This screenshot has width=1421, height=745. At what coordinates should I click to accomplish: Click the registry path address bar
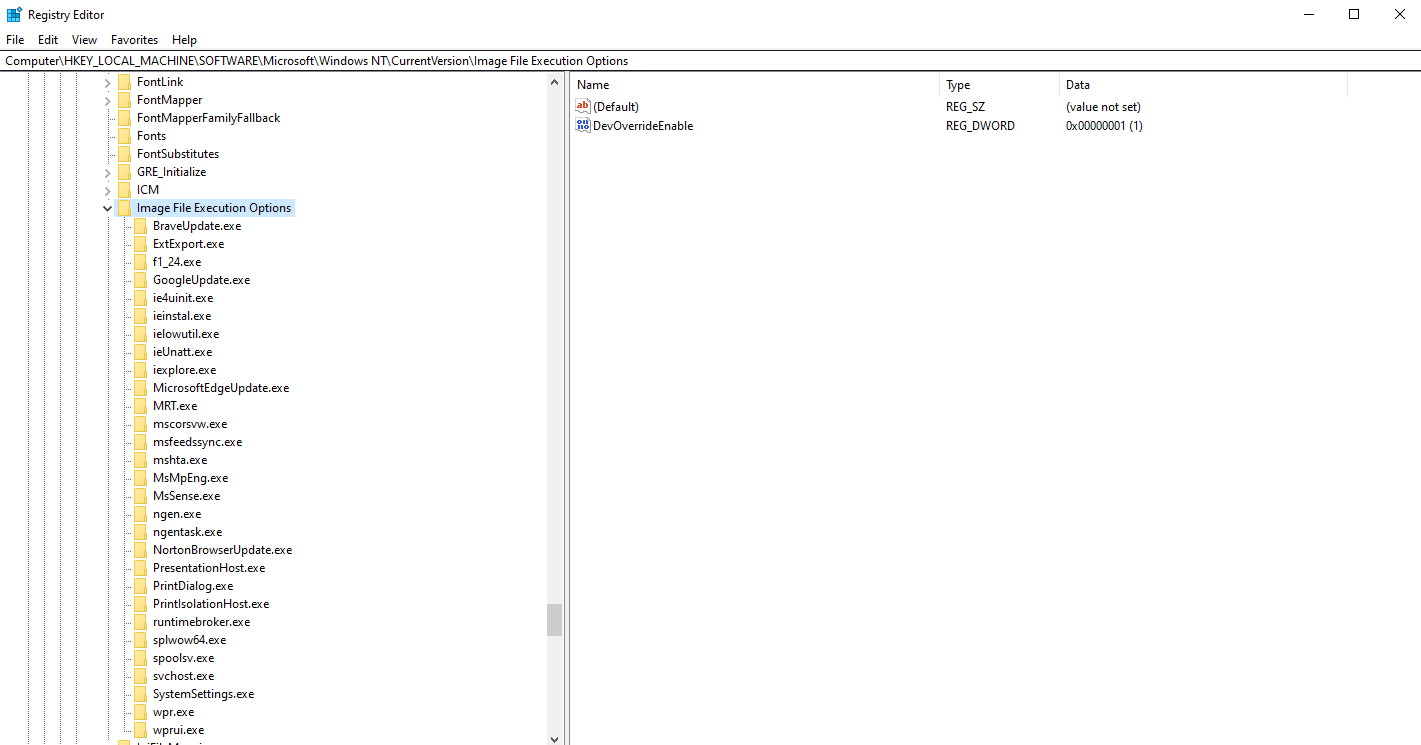pos(710,61)
